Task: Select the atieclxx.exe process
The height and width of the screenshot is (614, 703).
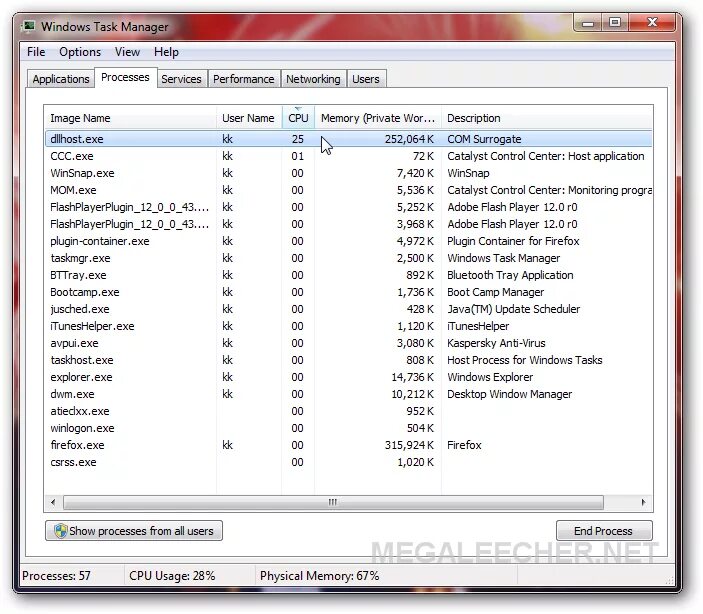Action: (x=348, y=412)
